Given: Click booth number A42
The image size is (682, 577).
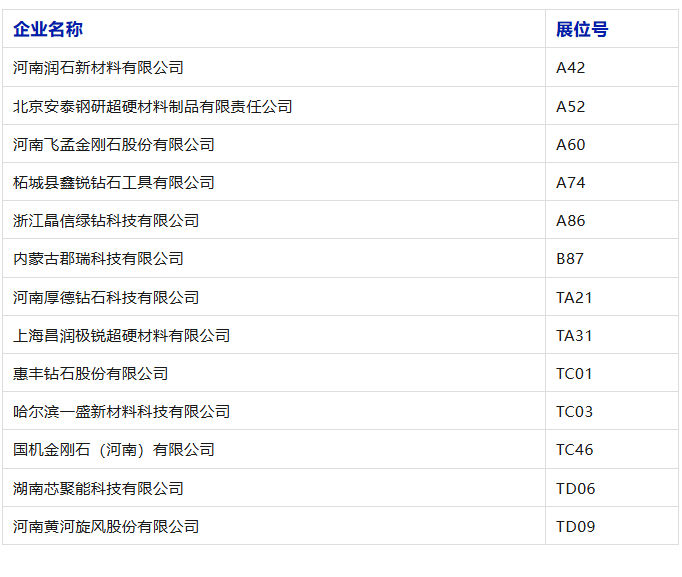Looking at the screenshot, I should [x=571, y=68].
